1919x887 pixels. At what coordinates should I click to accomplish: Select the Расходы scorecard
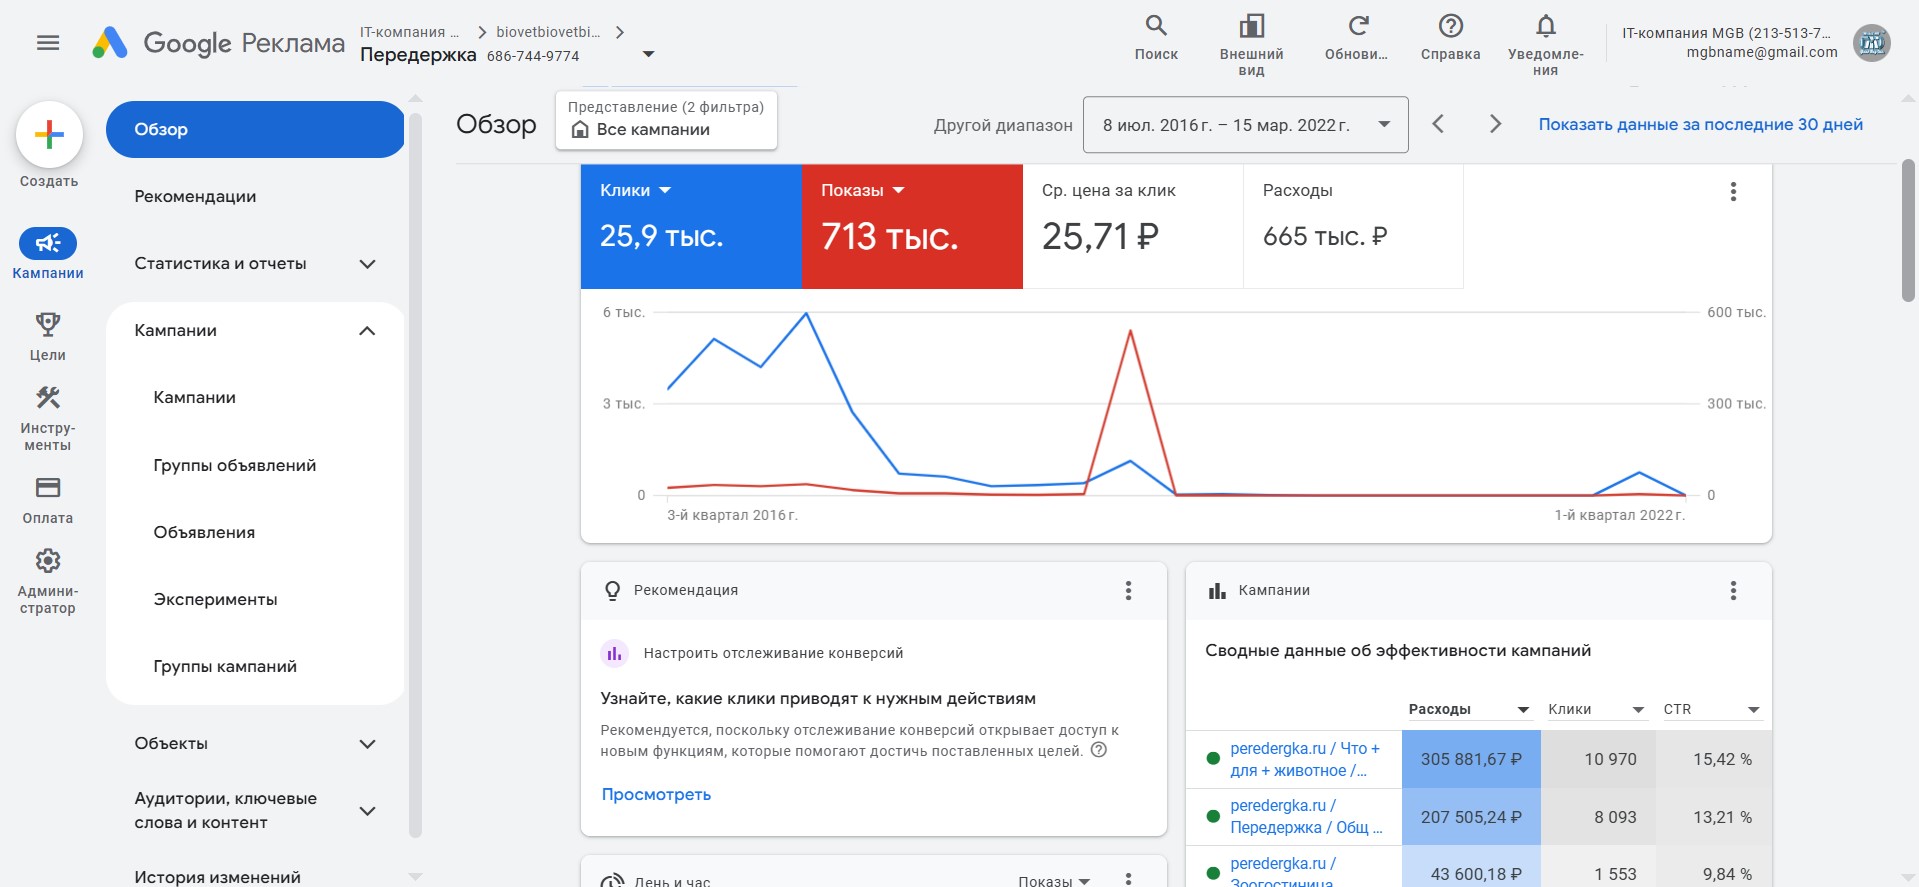coord(1353,226)
